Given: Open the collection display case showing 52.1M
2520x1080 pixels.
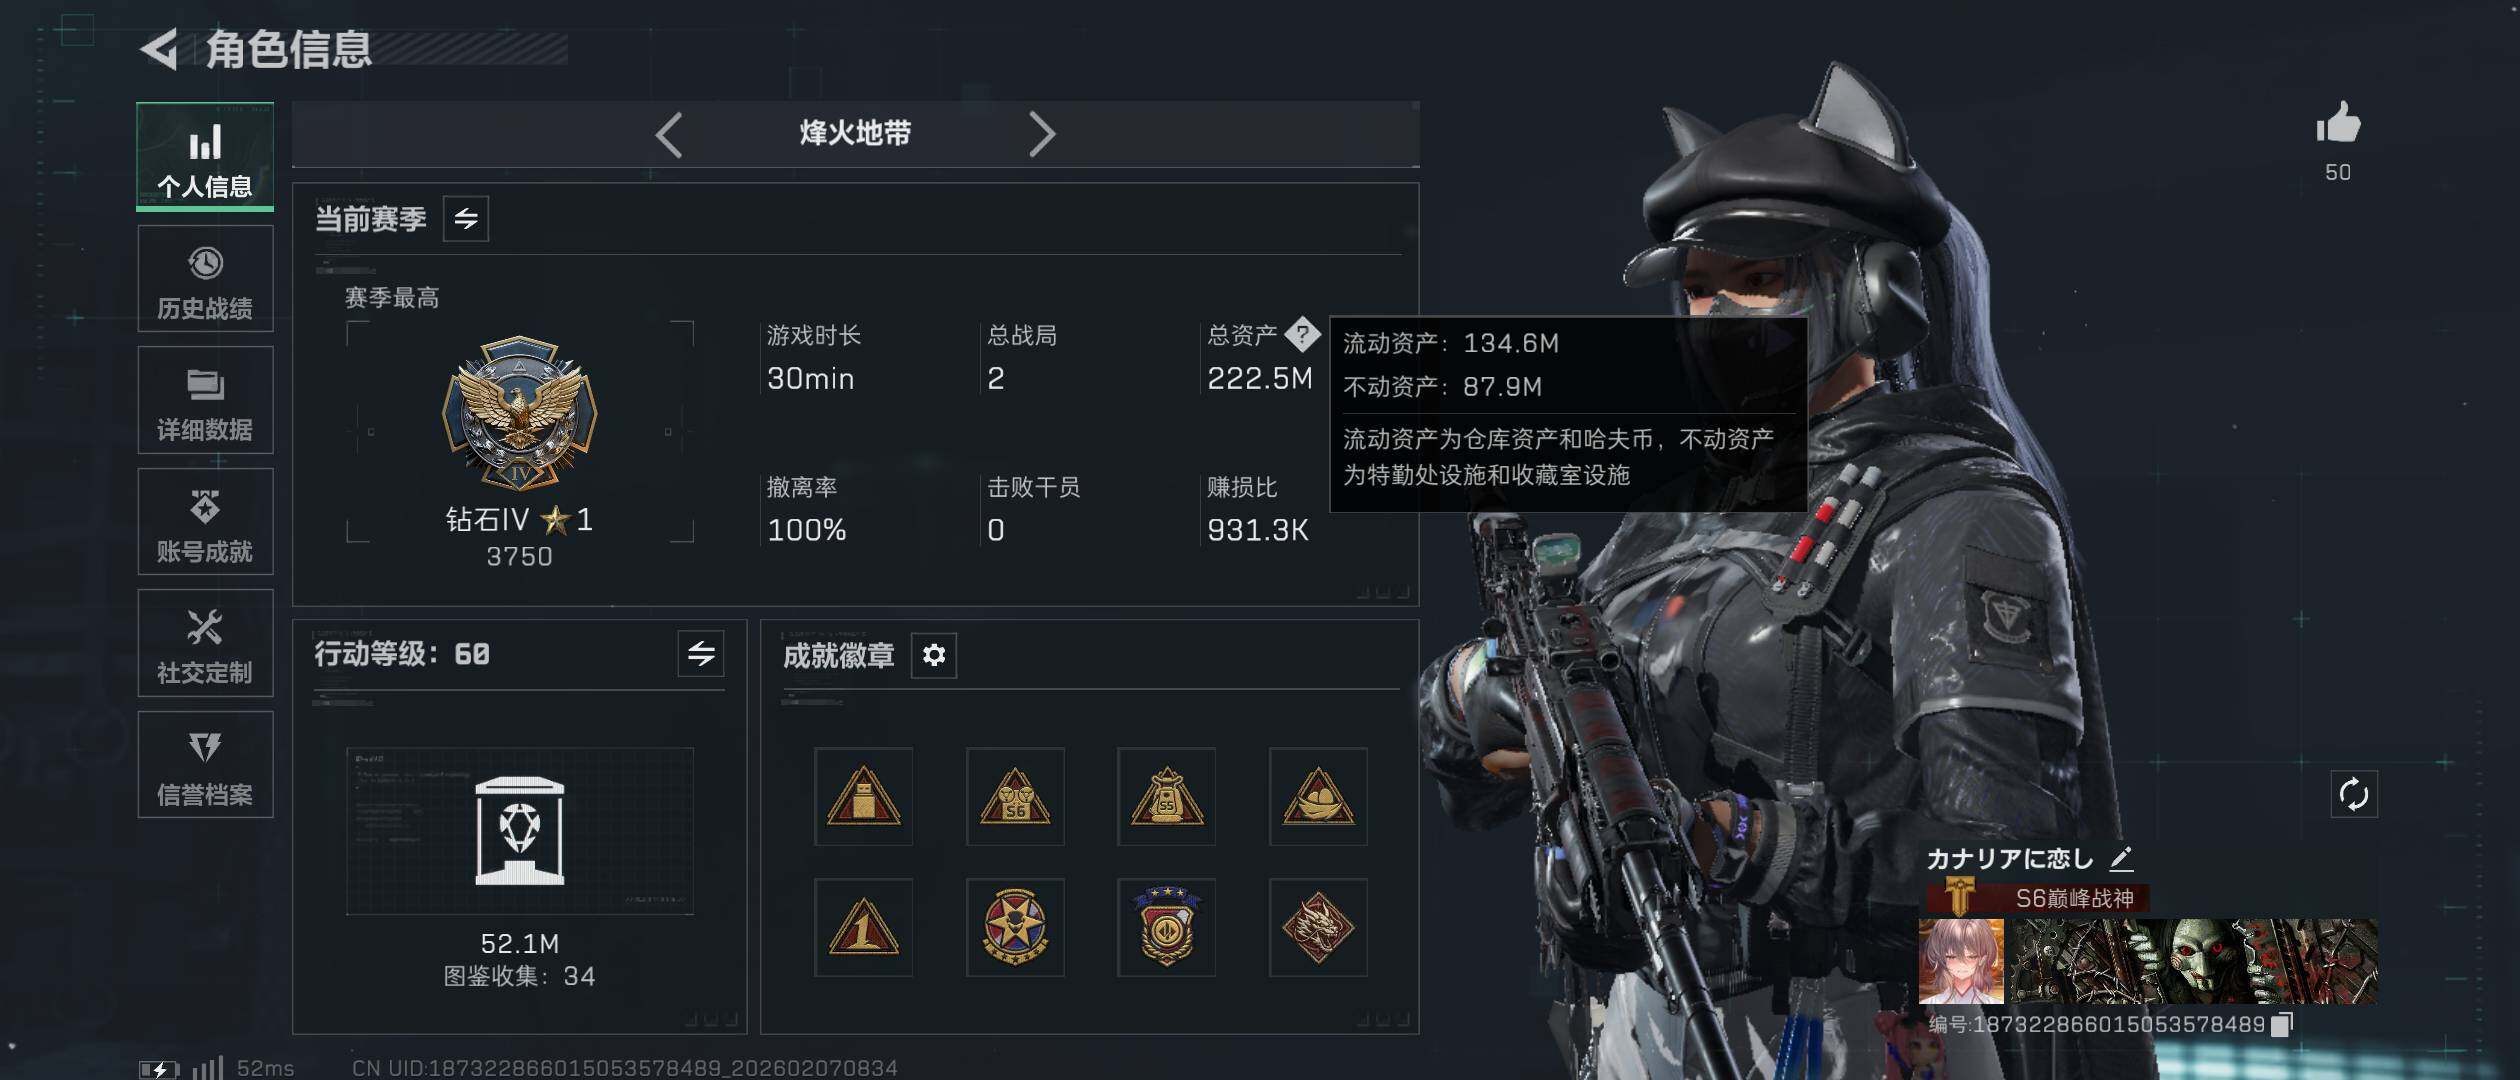Looking at the screenshot, I should coord(519,831).
